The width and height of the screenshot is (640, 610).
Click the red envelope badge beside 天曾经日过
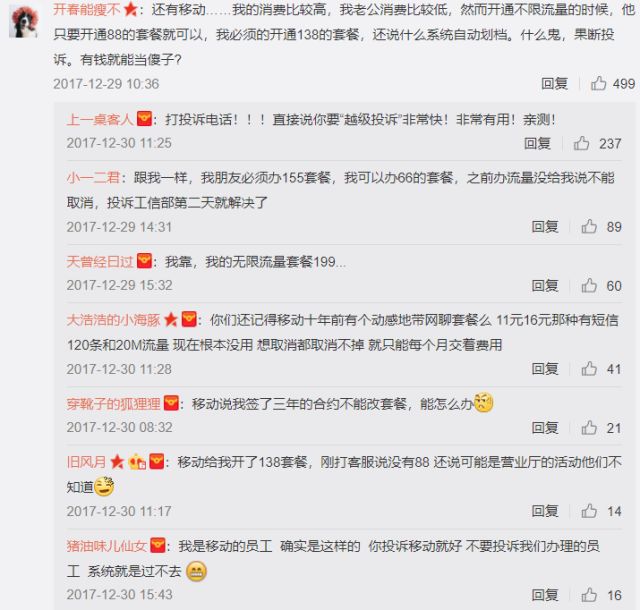(x=144, y=261)
